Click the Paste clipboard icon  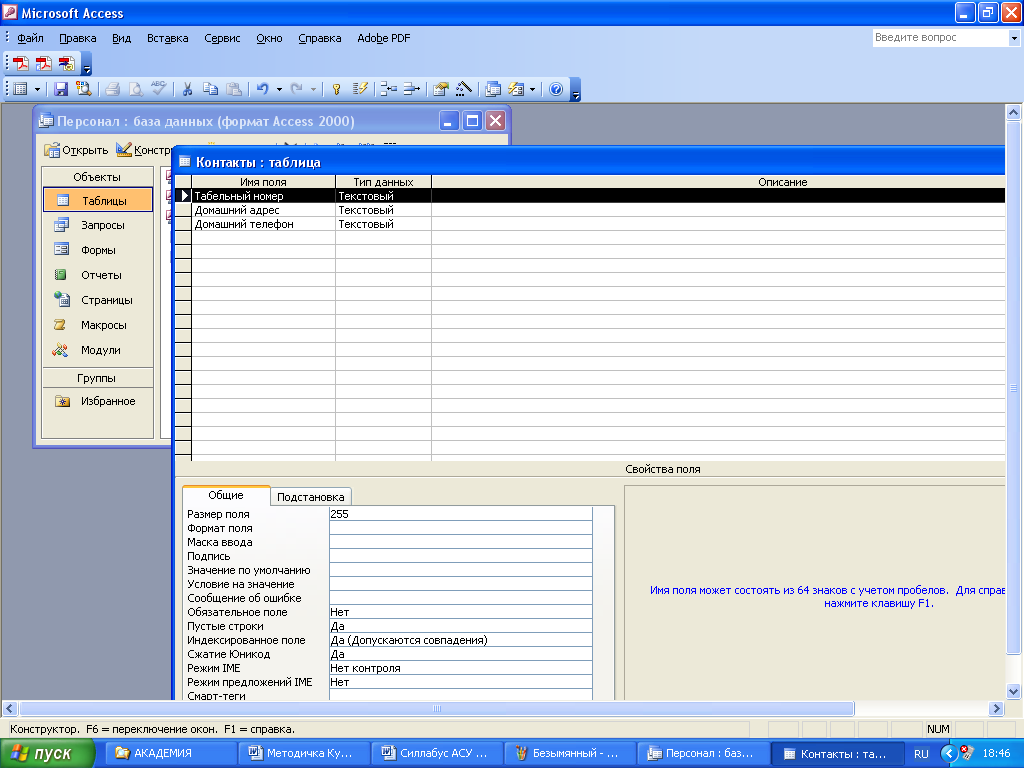click(x=233, y=89)
